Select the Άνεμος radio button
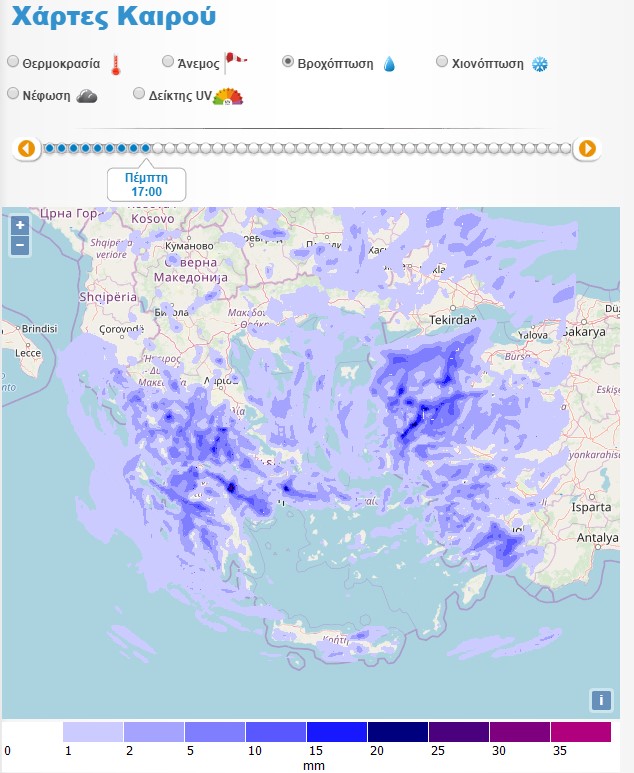The image size is (634, 773). coord(168,62)
